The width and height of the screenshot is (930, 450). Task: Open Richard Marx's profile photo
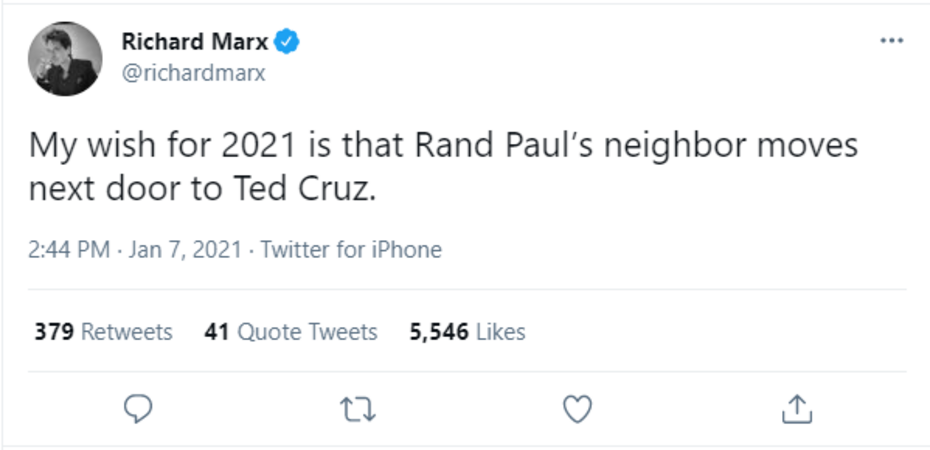tap(65, 59)
